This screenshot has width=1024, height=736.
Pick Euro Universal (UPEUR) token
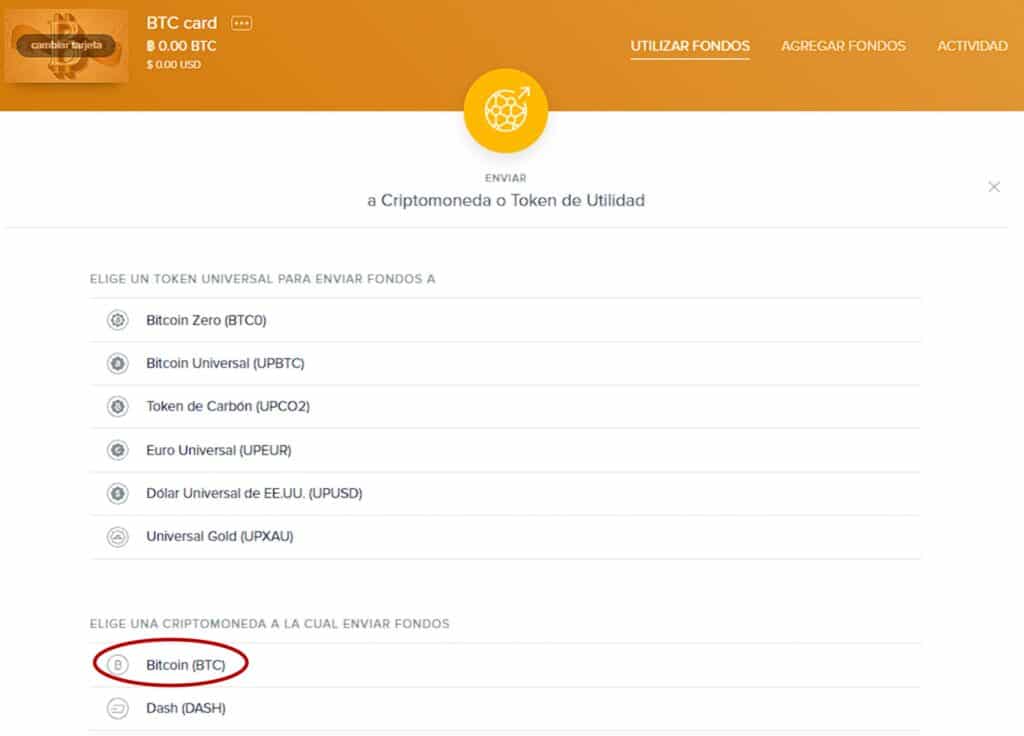(x=505, y=451)
